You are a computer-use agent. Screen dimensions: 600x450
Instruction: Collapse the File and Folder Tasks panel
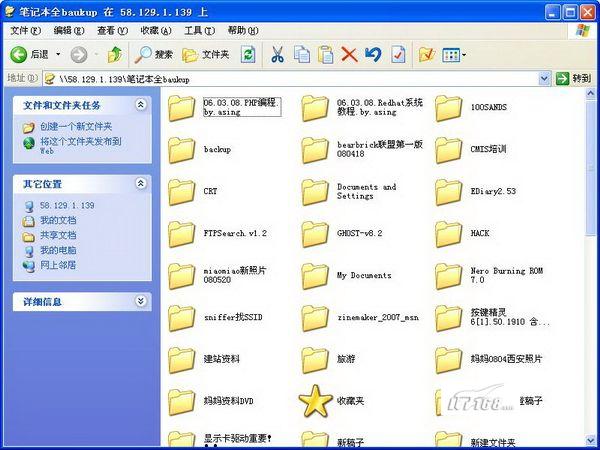coord(140,104)
